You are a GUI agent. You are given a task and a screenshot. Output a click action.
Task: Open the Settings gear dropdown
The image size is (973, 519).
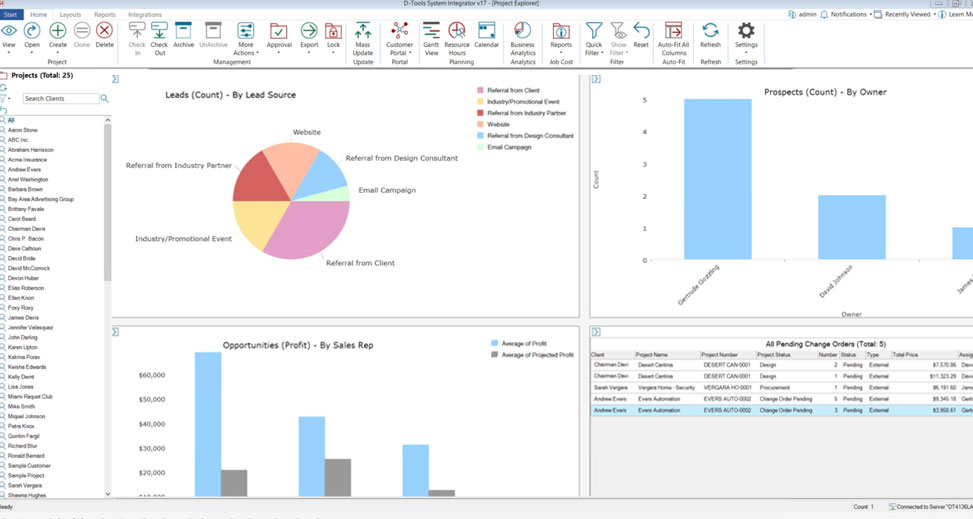pyautogui.click(x=746, y=38)
